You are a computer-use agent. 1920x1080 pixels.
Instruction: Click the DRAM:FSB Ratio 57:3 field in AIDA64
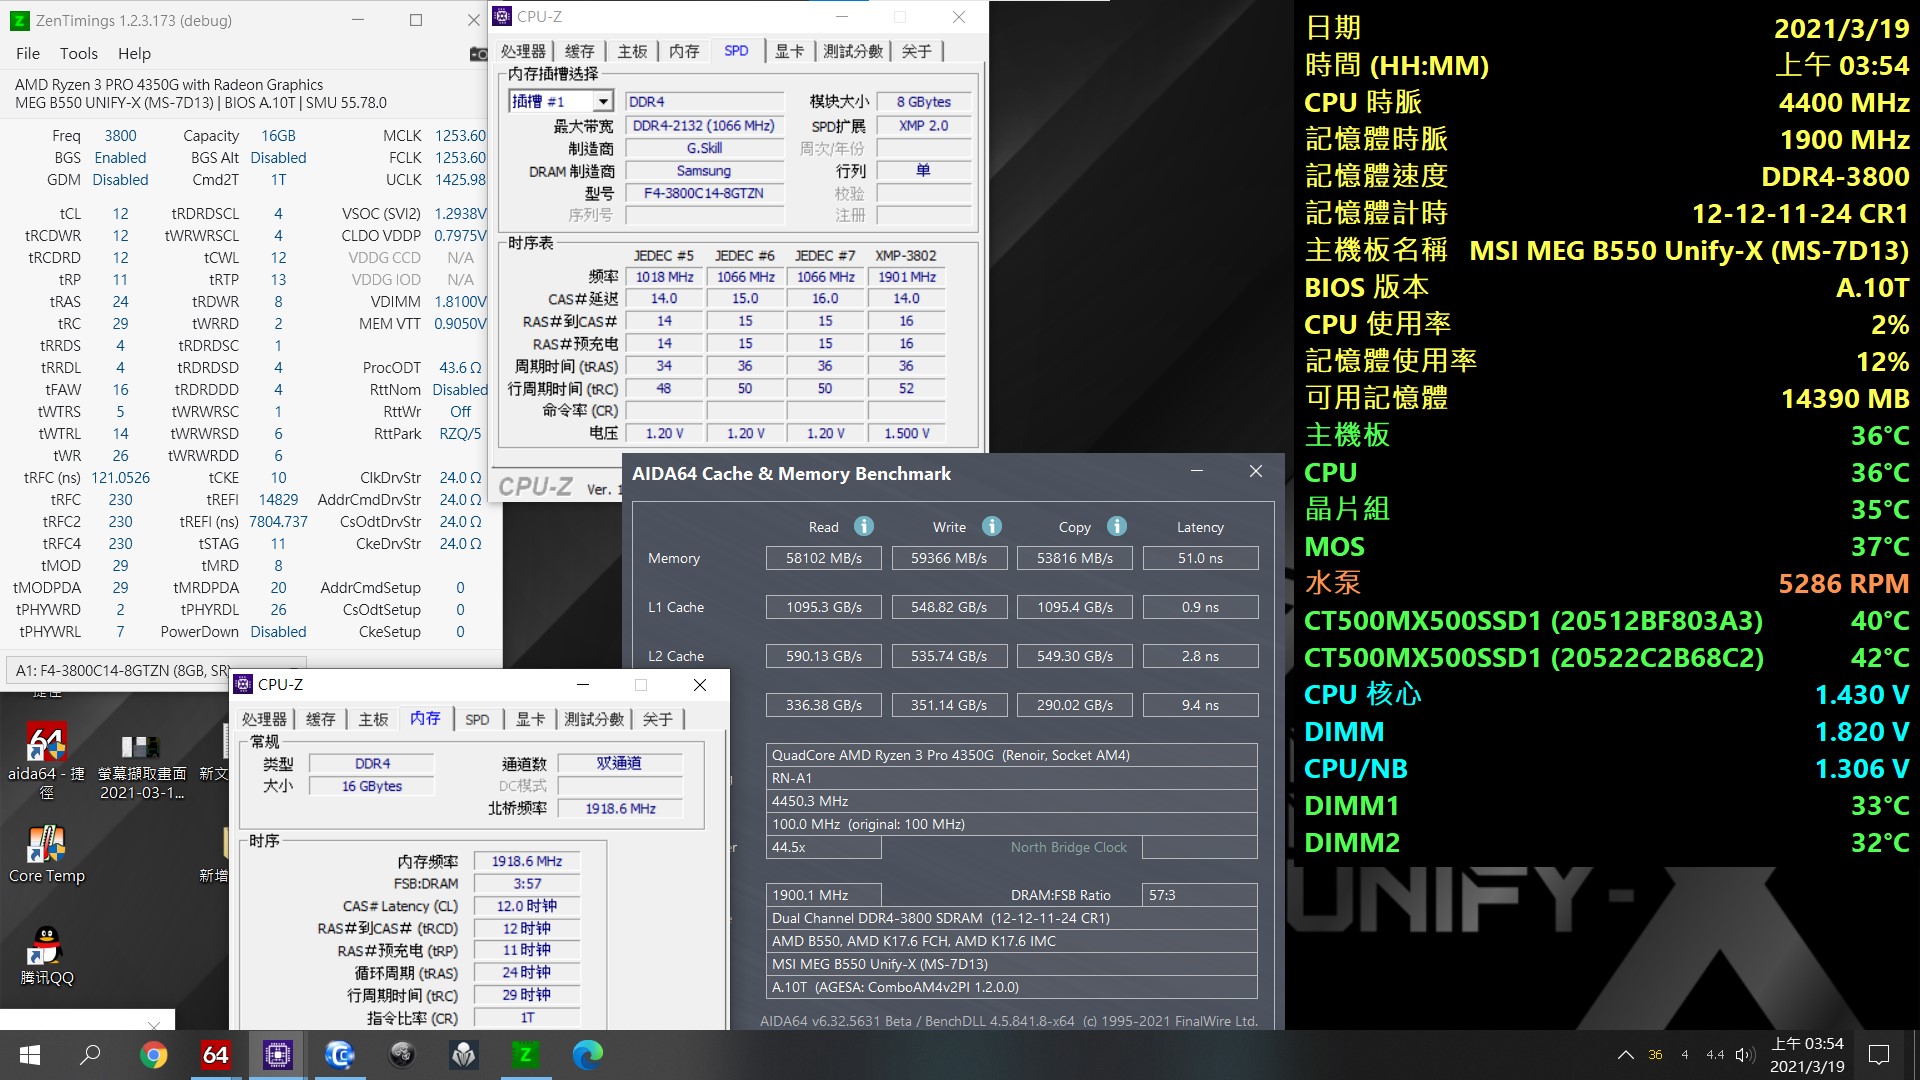pyautogui.click(x=1200, y=895)
